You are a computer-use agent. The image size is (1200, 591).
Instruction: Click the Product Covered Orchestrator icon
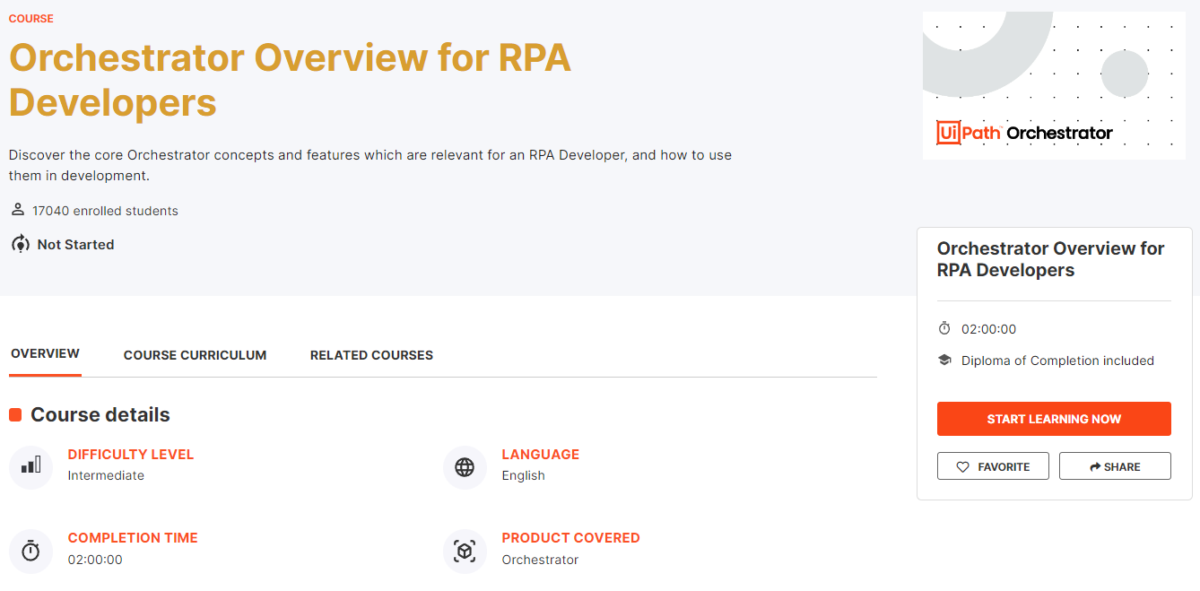tap(464, 551)
